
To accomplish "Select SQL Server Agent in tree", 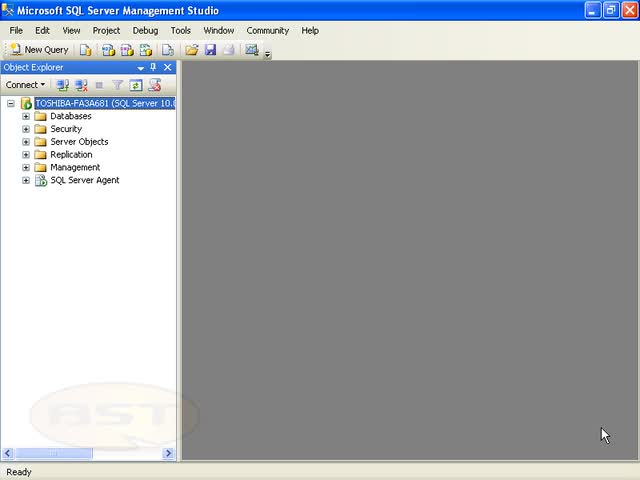I will click(84, 180).
